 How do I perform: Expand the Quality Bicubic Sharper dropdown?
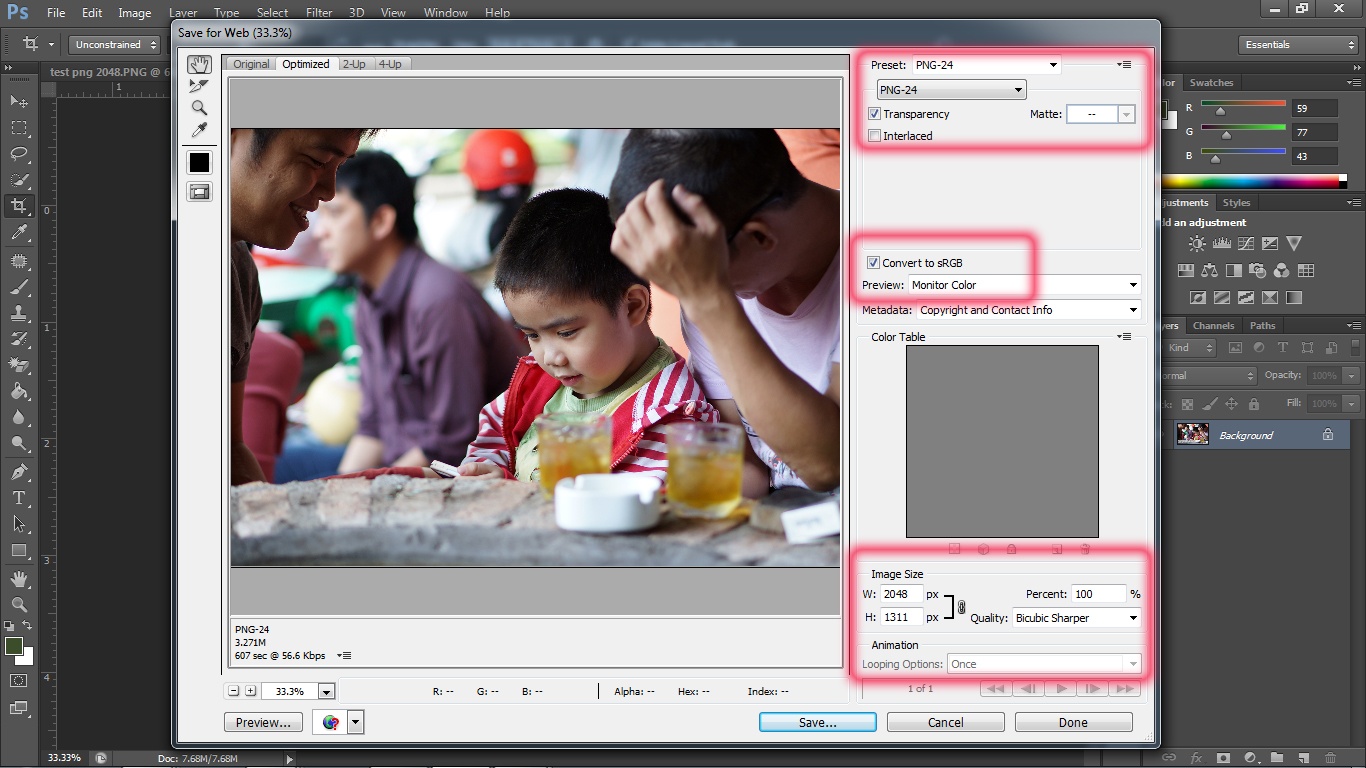[x=1076, y=618]
